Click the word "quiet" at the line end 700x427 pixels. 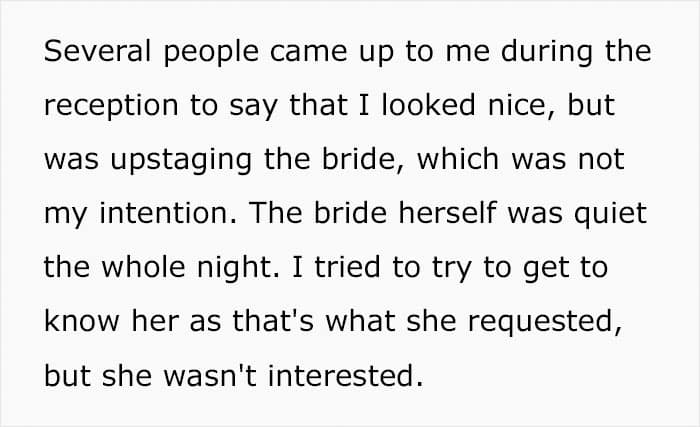point(610,214)
